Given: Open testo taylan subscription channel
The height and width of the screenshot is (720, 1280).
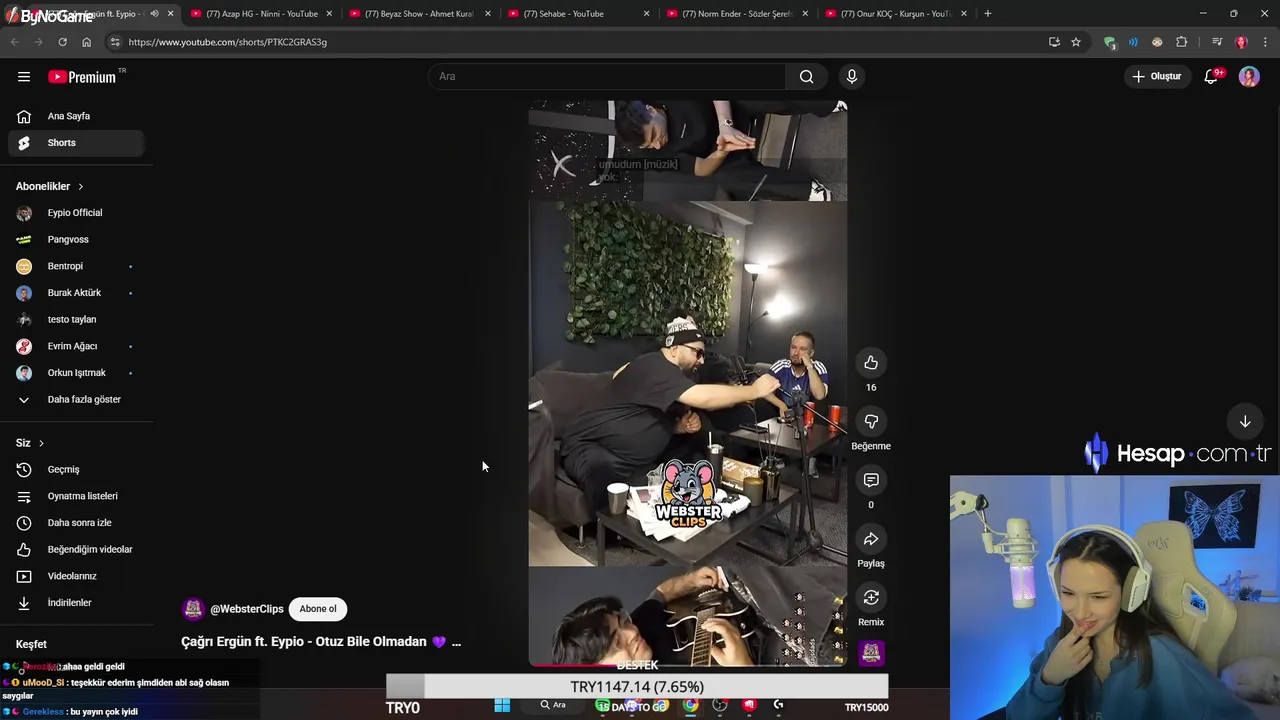Looking at the screenshot, I should tap(76, 319).
